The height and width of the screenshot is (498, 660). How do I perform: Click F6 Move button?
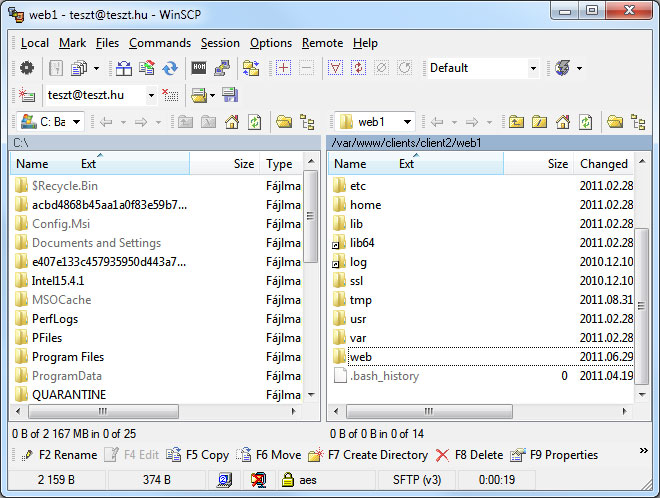pos(269,455)
